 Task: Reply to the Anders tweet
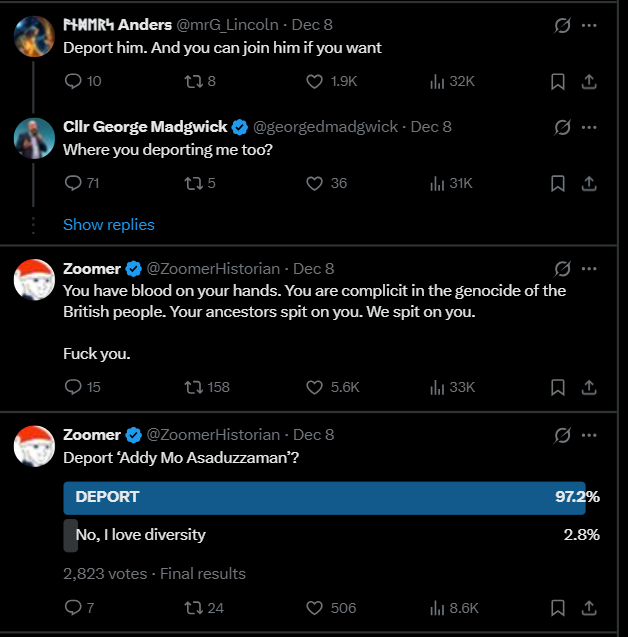[73, 81]
